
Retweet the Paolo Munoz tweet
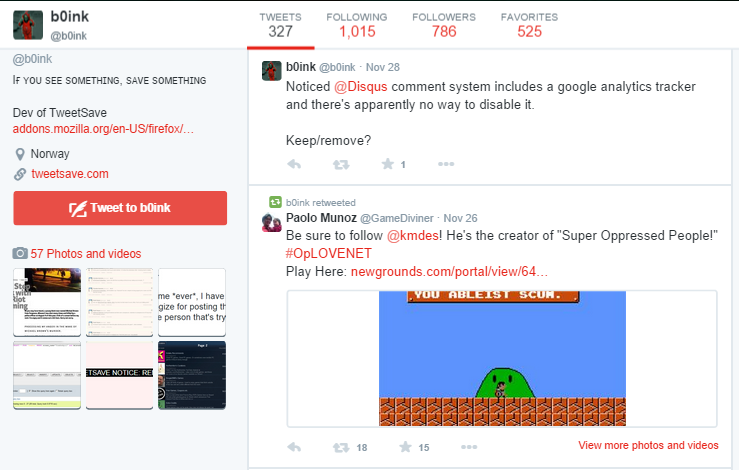(x=341, y=446)
